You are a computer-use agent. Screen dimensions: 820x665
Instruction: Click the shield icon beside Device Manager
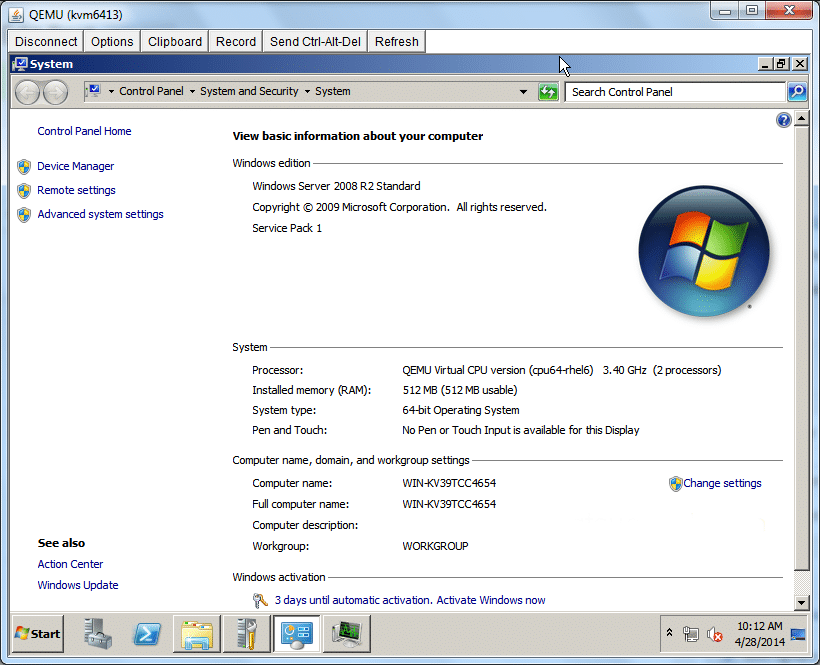click(24, 167)
